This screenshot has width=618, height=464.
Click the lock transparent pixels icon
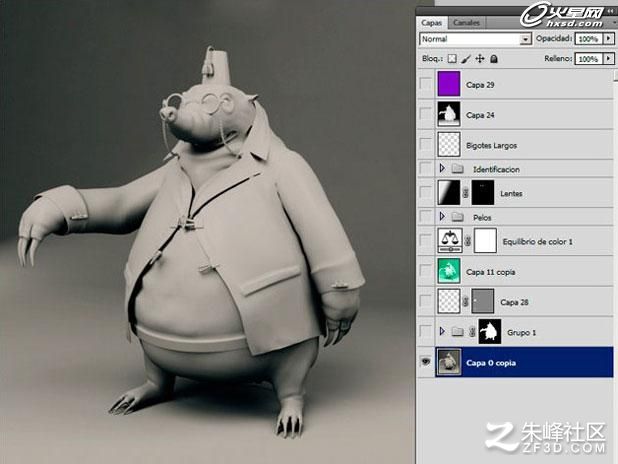click(452, 59)
